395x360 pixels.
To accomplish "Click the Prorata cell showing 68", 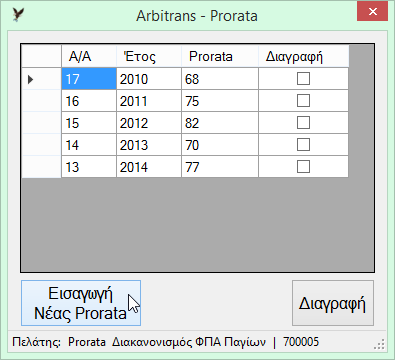I will 220,79.
